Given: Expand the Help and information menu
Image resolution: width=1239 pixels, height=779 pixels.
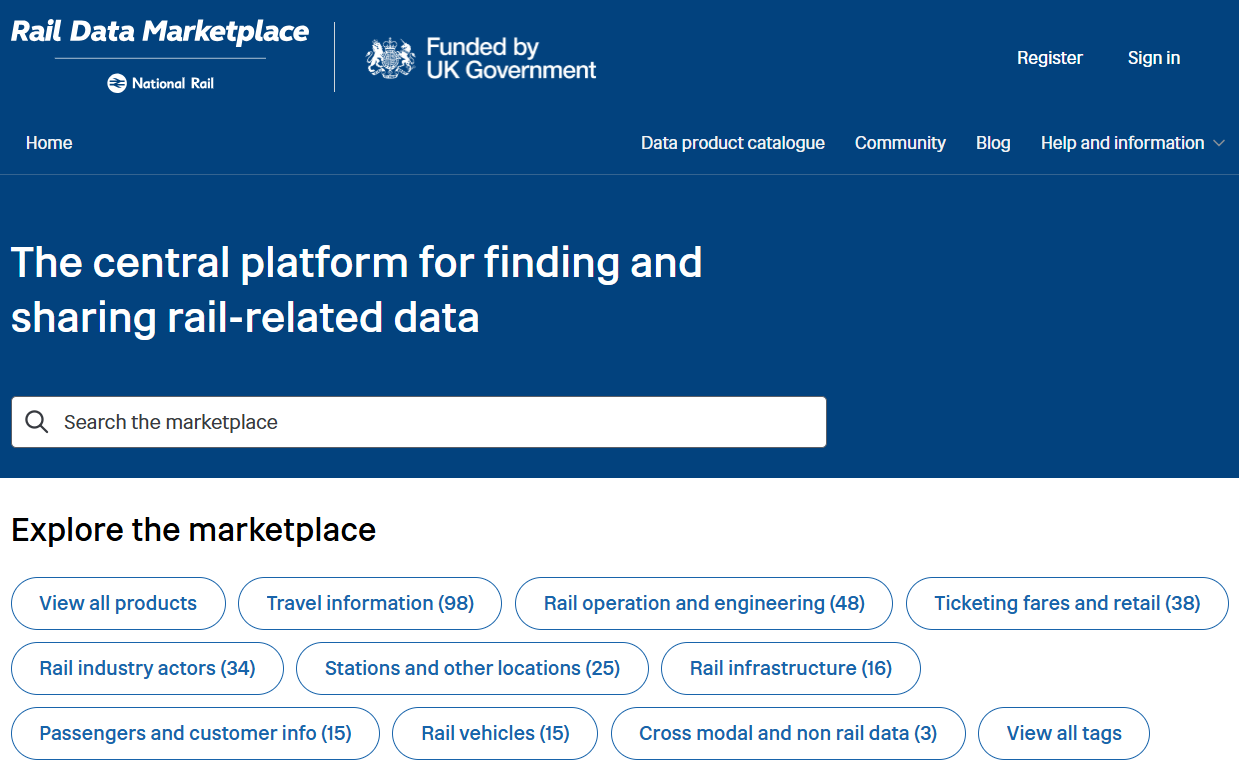Looking at the screenshot, I should pyautogui.click(x=1122, y=143).
